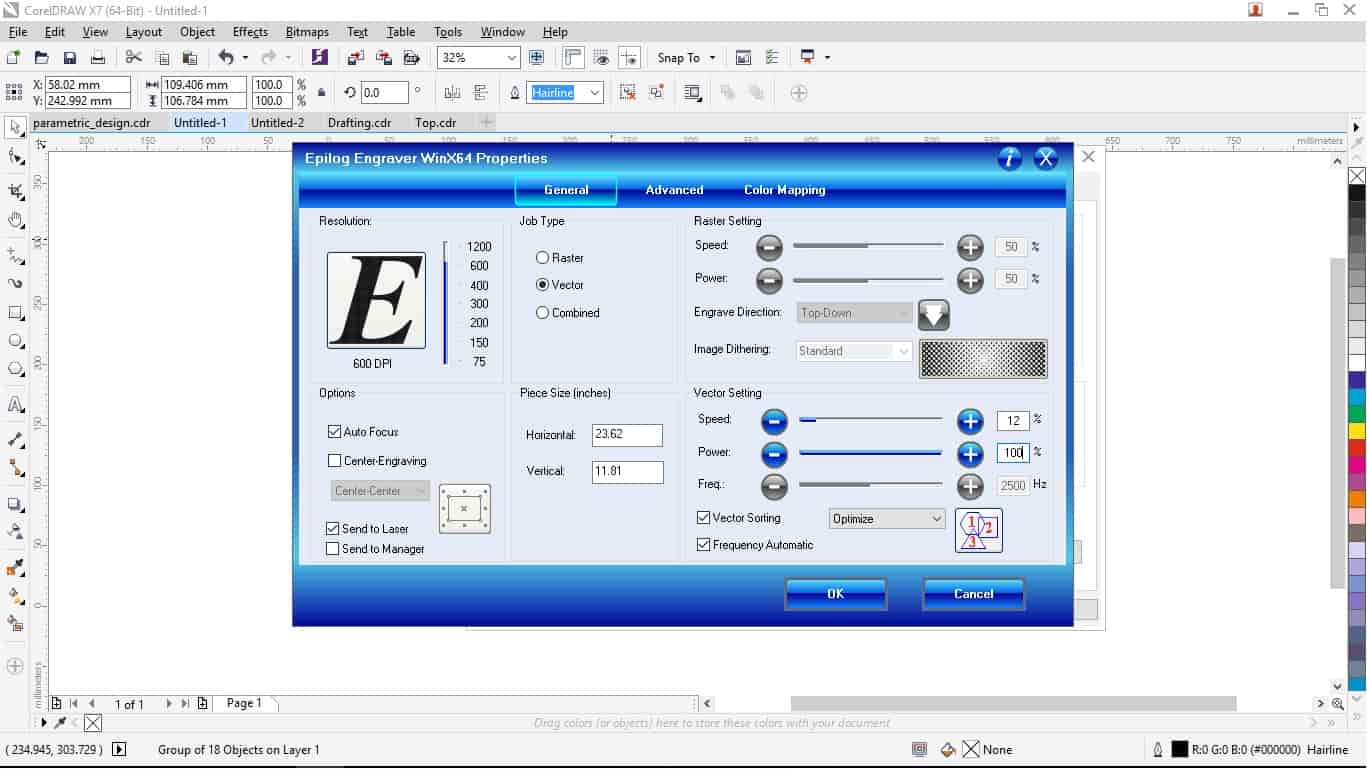The image size is (1367, 769).
Task: Click the New document icon
Action: (x=13, y=58)
